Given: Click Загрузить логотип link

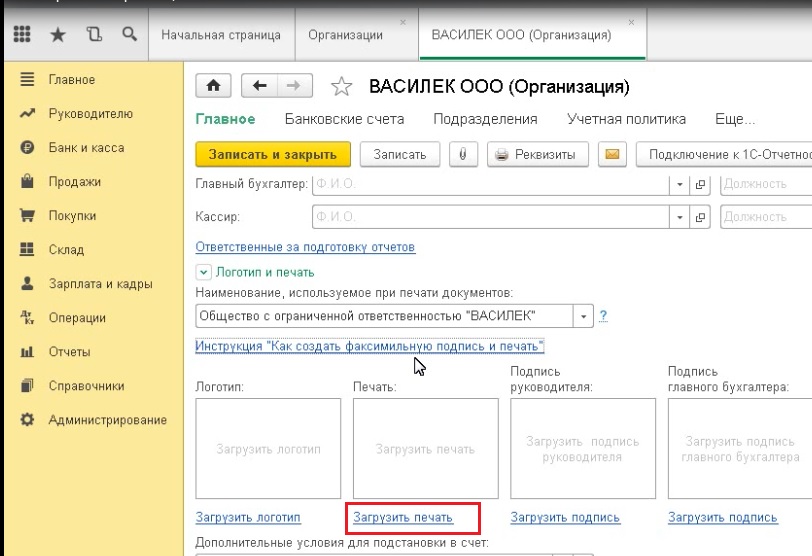Looking at the screenshot, I should (x=248, y=517).
